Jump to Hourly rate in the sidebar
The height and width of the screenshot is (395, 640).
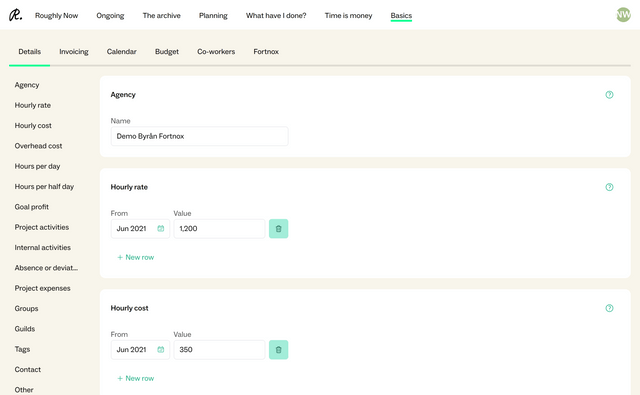click(33, 105)
